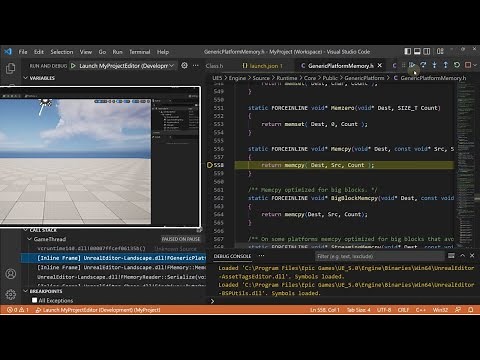Click the debug console input prompt
This screenshot has width=480, height=360.
343,301
